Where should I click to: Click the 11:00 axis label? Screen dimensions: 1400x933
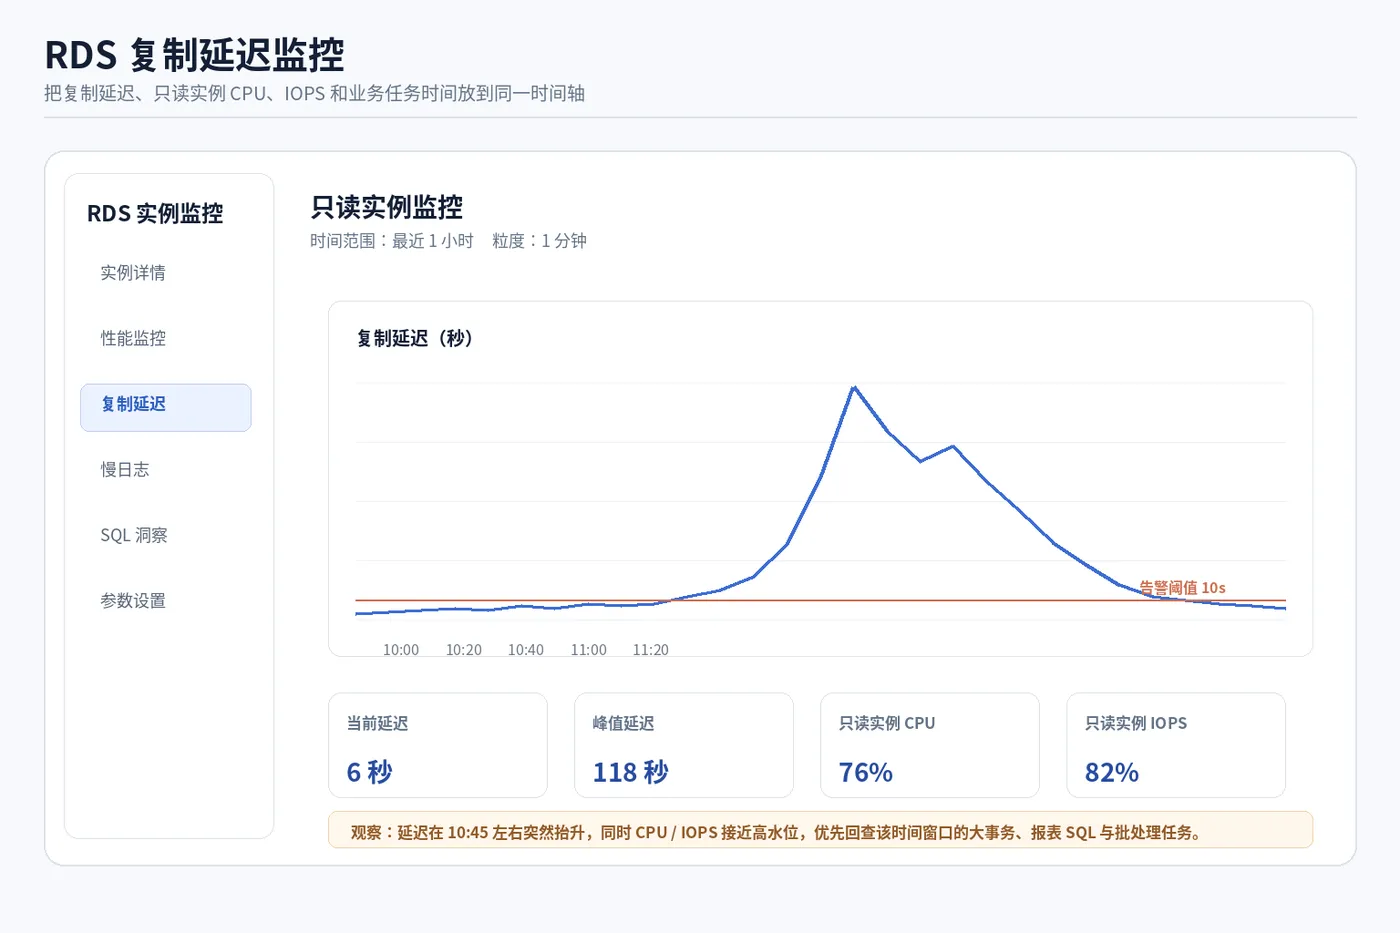(x=589, y=650)
